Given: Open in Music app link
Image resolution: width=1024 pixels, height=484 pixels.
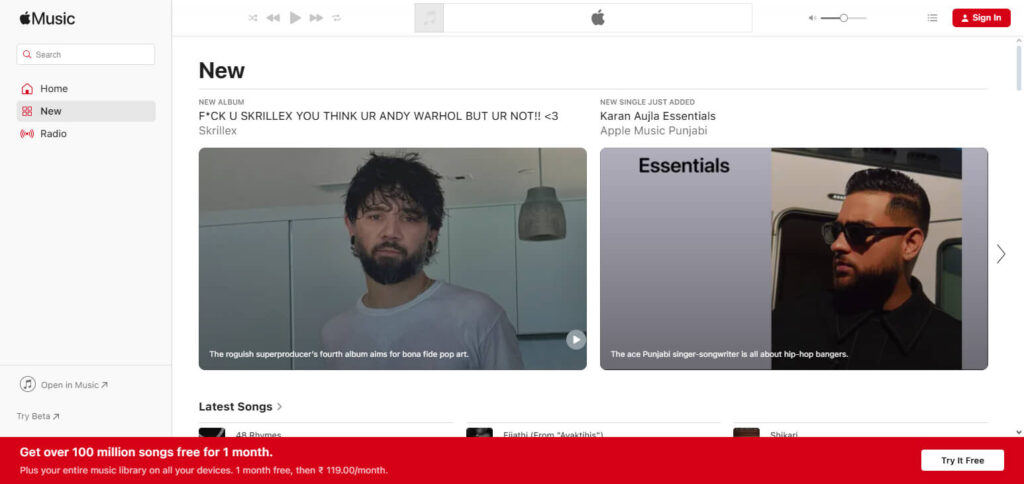Looking at the screenshot, I should pos(64,385).
